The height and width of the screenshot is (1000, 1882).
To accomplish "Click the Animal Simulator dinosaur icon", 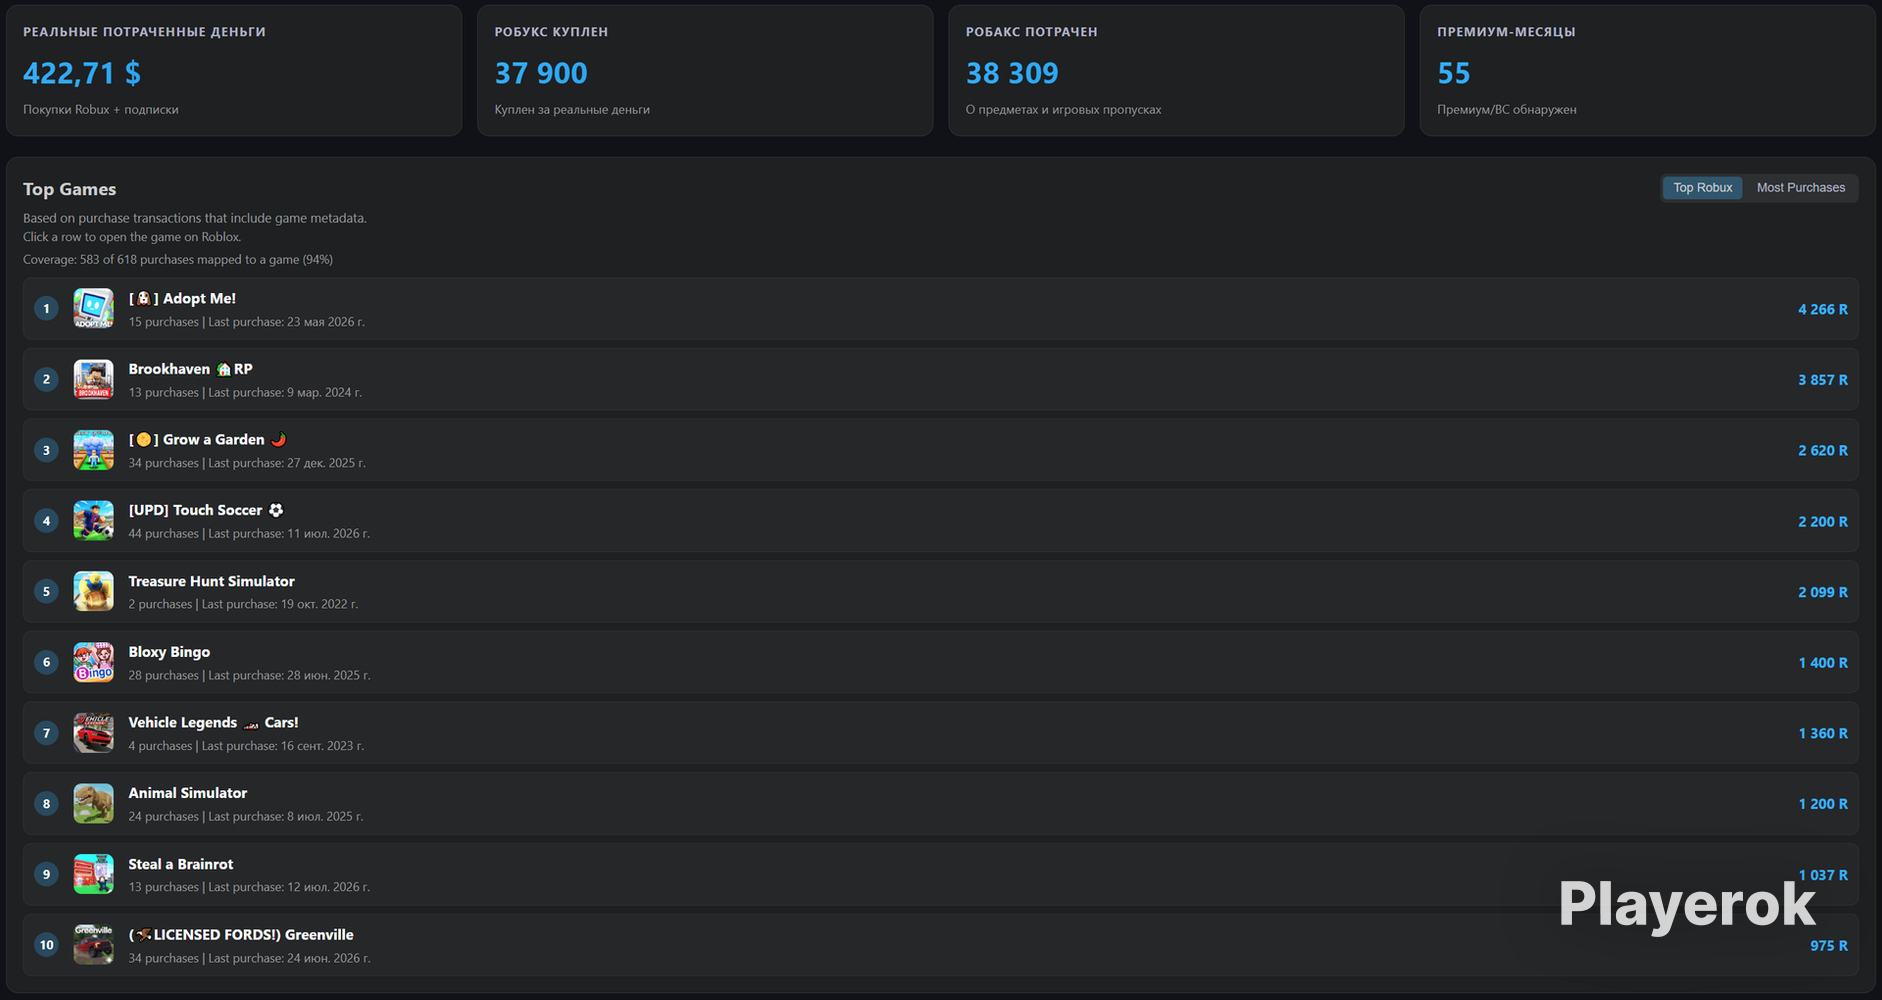I will coord(93,804).
